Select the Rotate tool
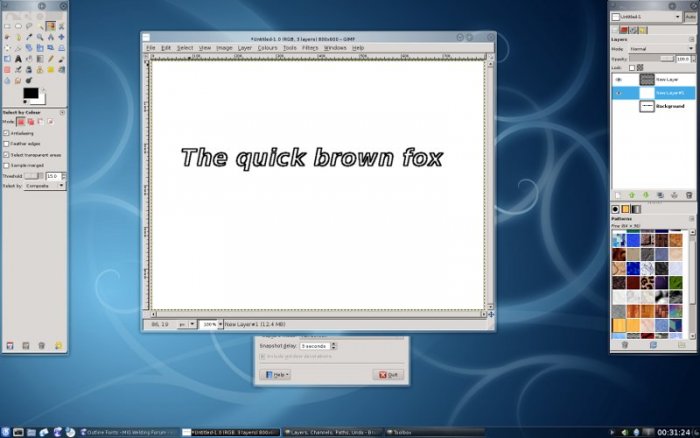The image size is (700, 438). point(29,48)
